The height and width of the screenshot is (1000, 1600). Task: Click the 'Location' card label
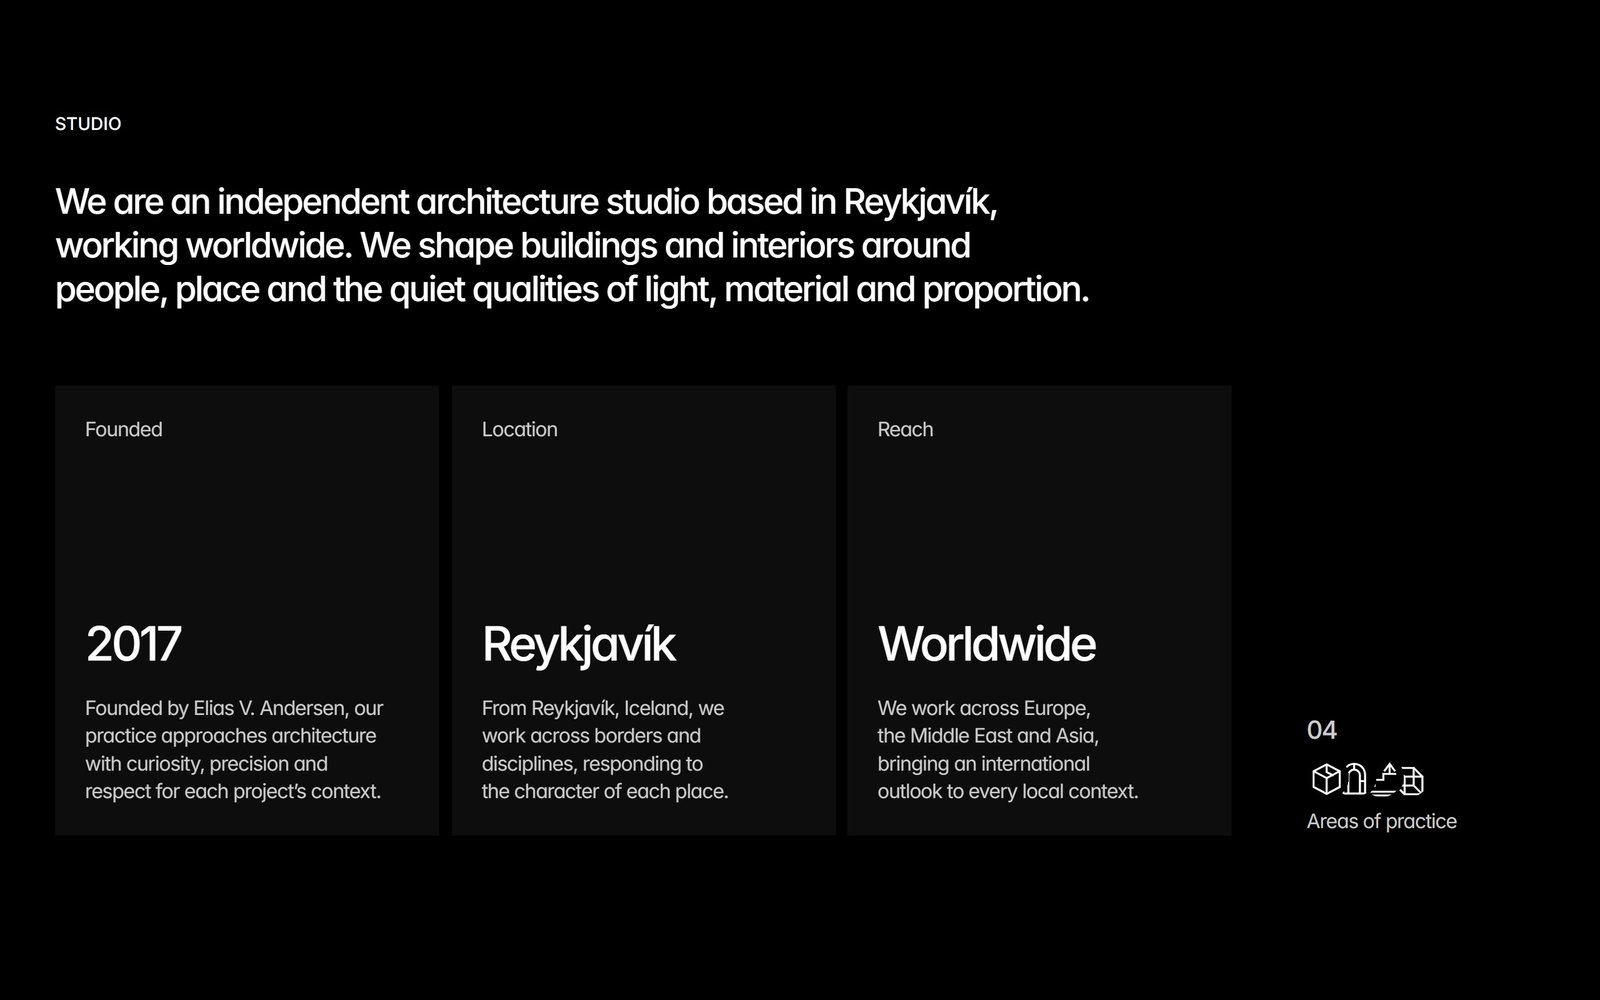coord(519,429)
